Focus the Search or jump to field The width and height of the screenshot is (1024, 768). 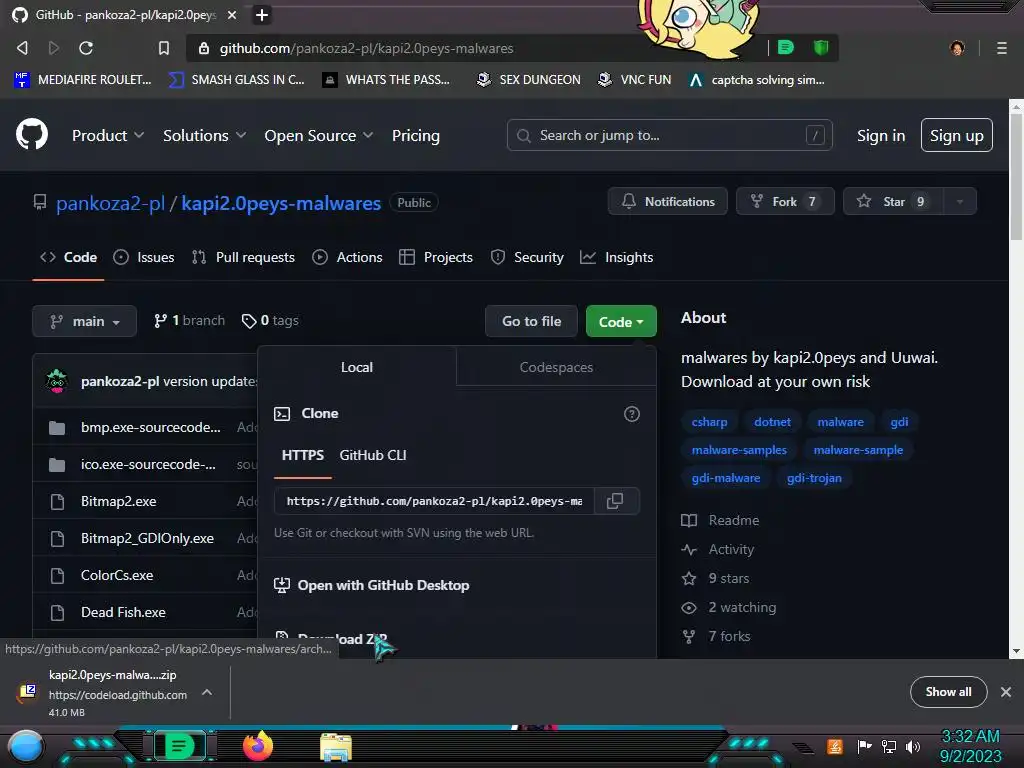coord(669,135)
